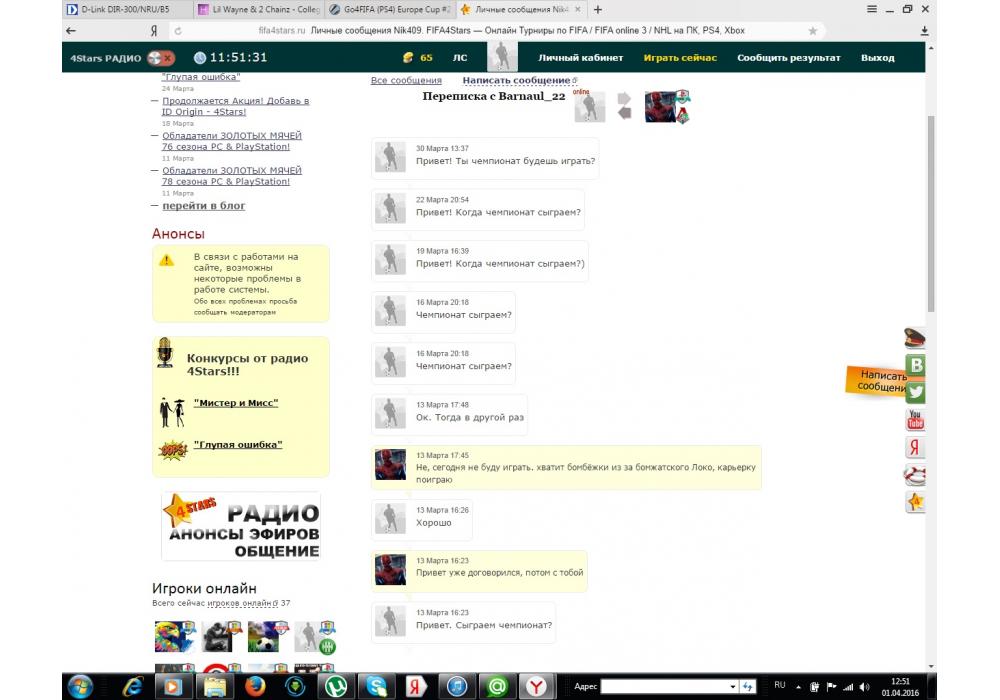Click the microphone icon by Конкурсы от радио

(165, 353)
